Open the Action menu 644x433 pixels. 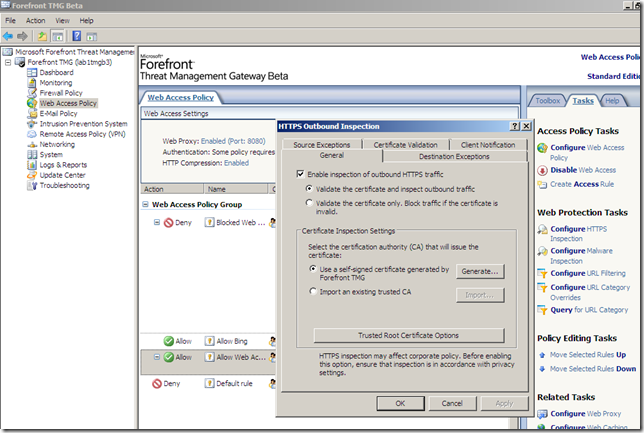36,21
